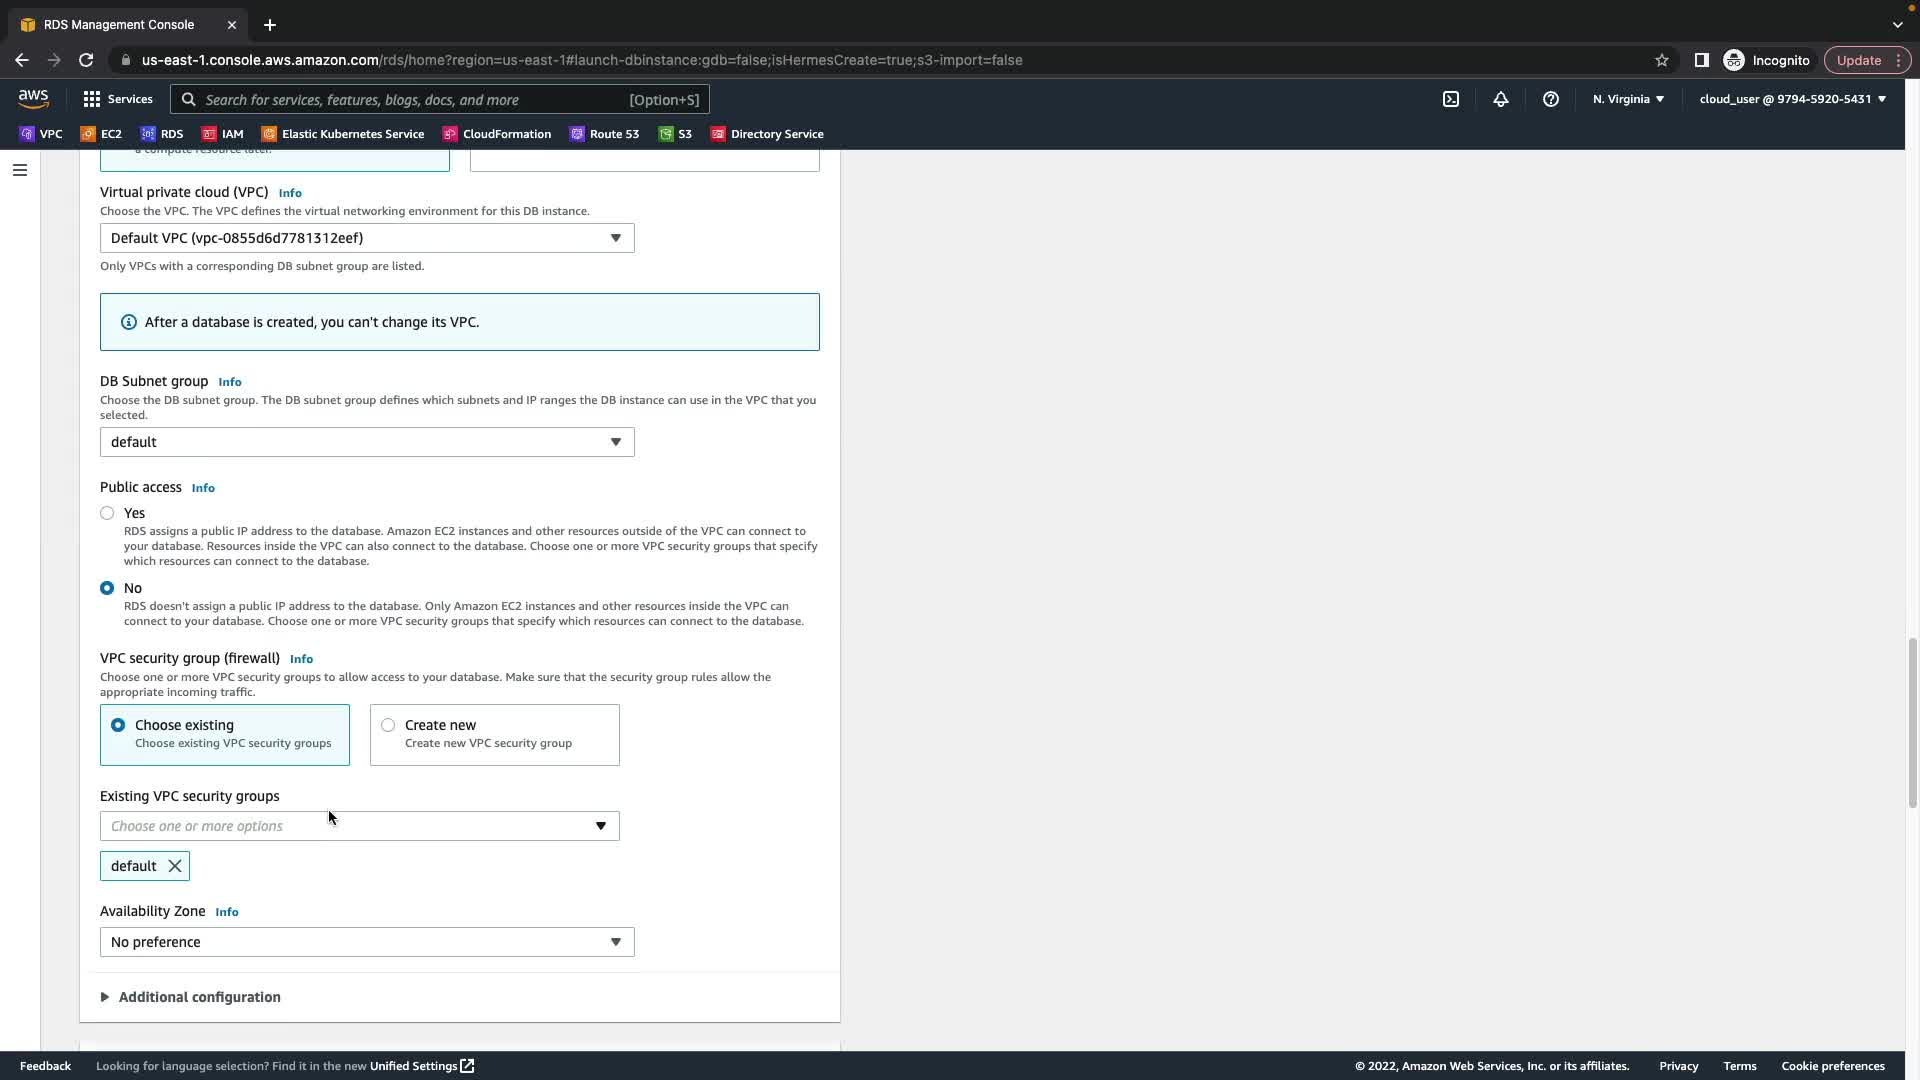The height and width of the screenshot is (1080, 1920).
Task: Expand the left navigation hamburger menu
Action: pos(19,170)
